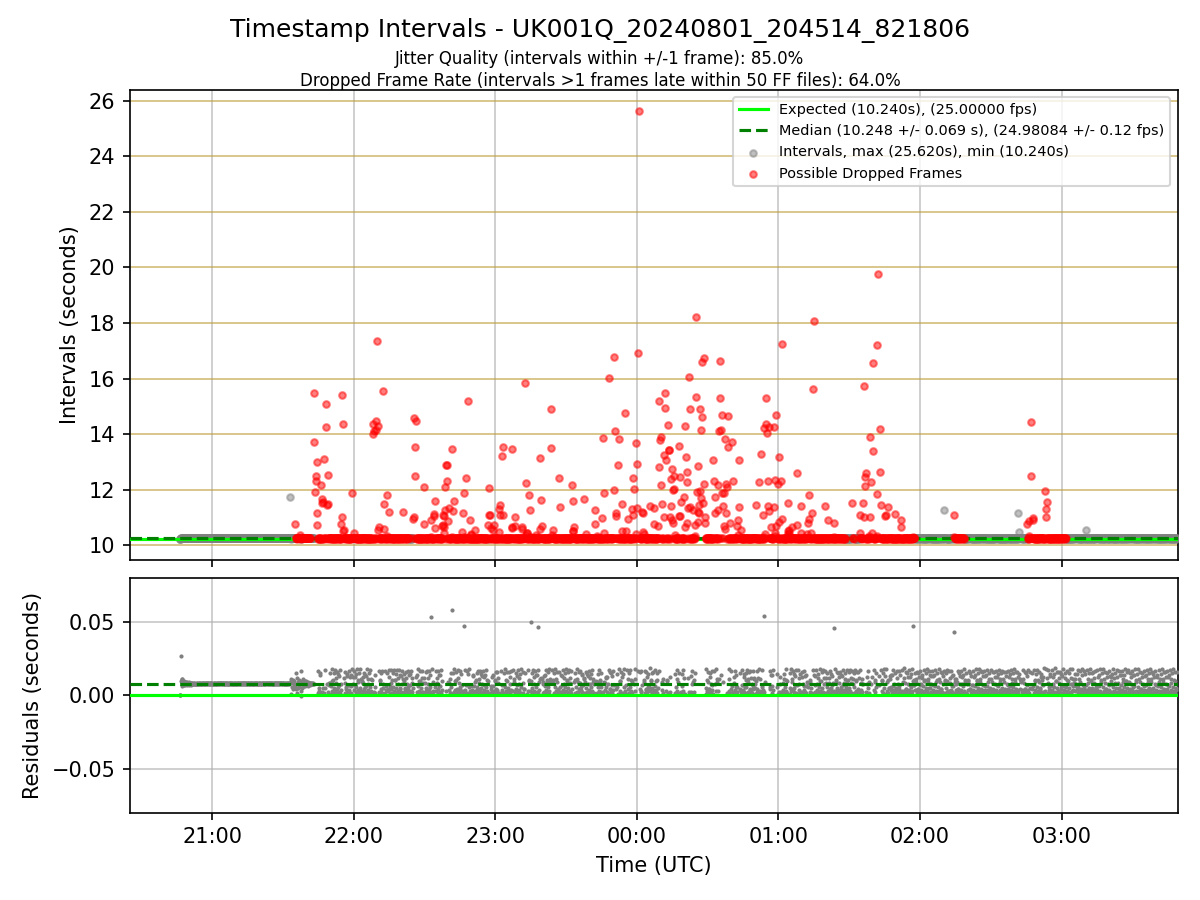Click the "Jitter Quality" 85.0% subtitle line
The image size is (1200, 900).
click(599, 58)
